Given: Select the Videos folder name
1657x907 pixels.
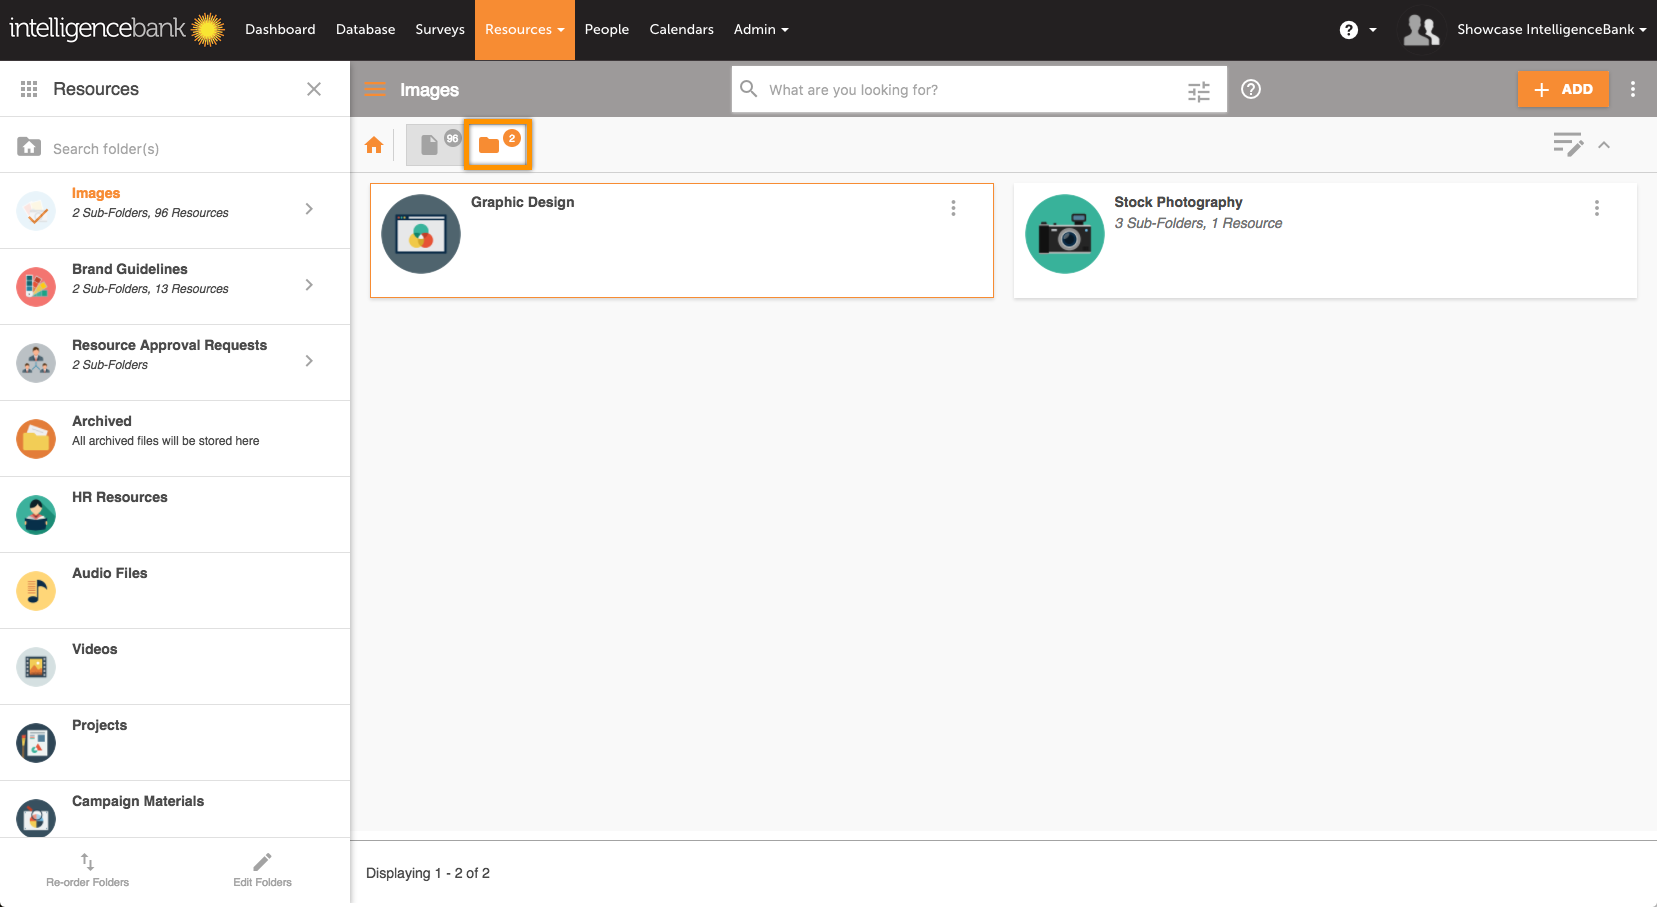Looking at the screenshot, I should (x=95, y=649).
